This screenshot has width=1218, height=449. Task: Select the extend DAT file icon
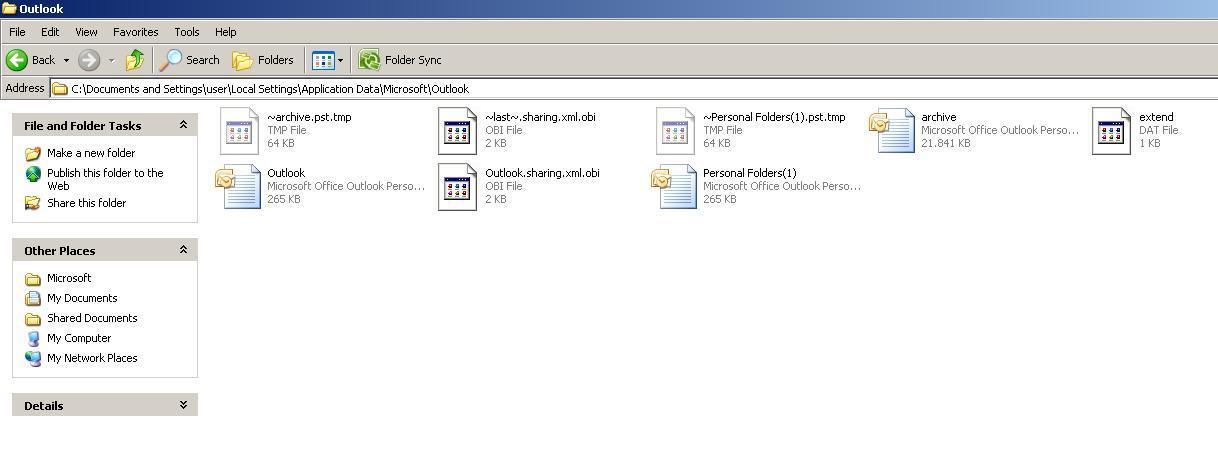(1112, 131)
